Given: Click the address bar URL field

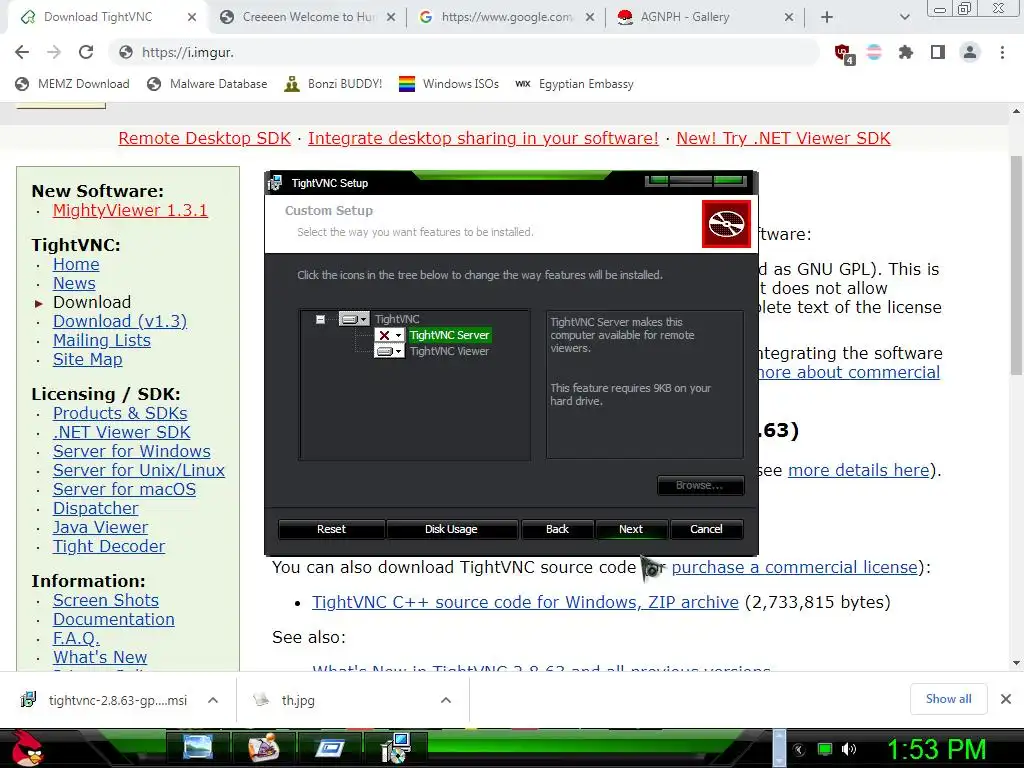Looking at the screenshot, I should [464, 52].
